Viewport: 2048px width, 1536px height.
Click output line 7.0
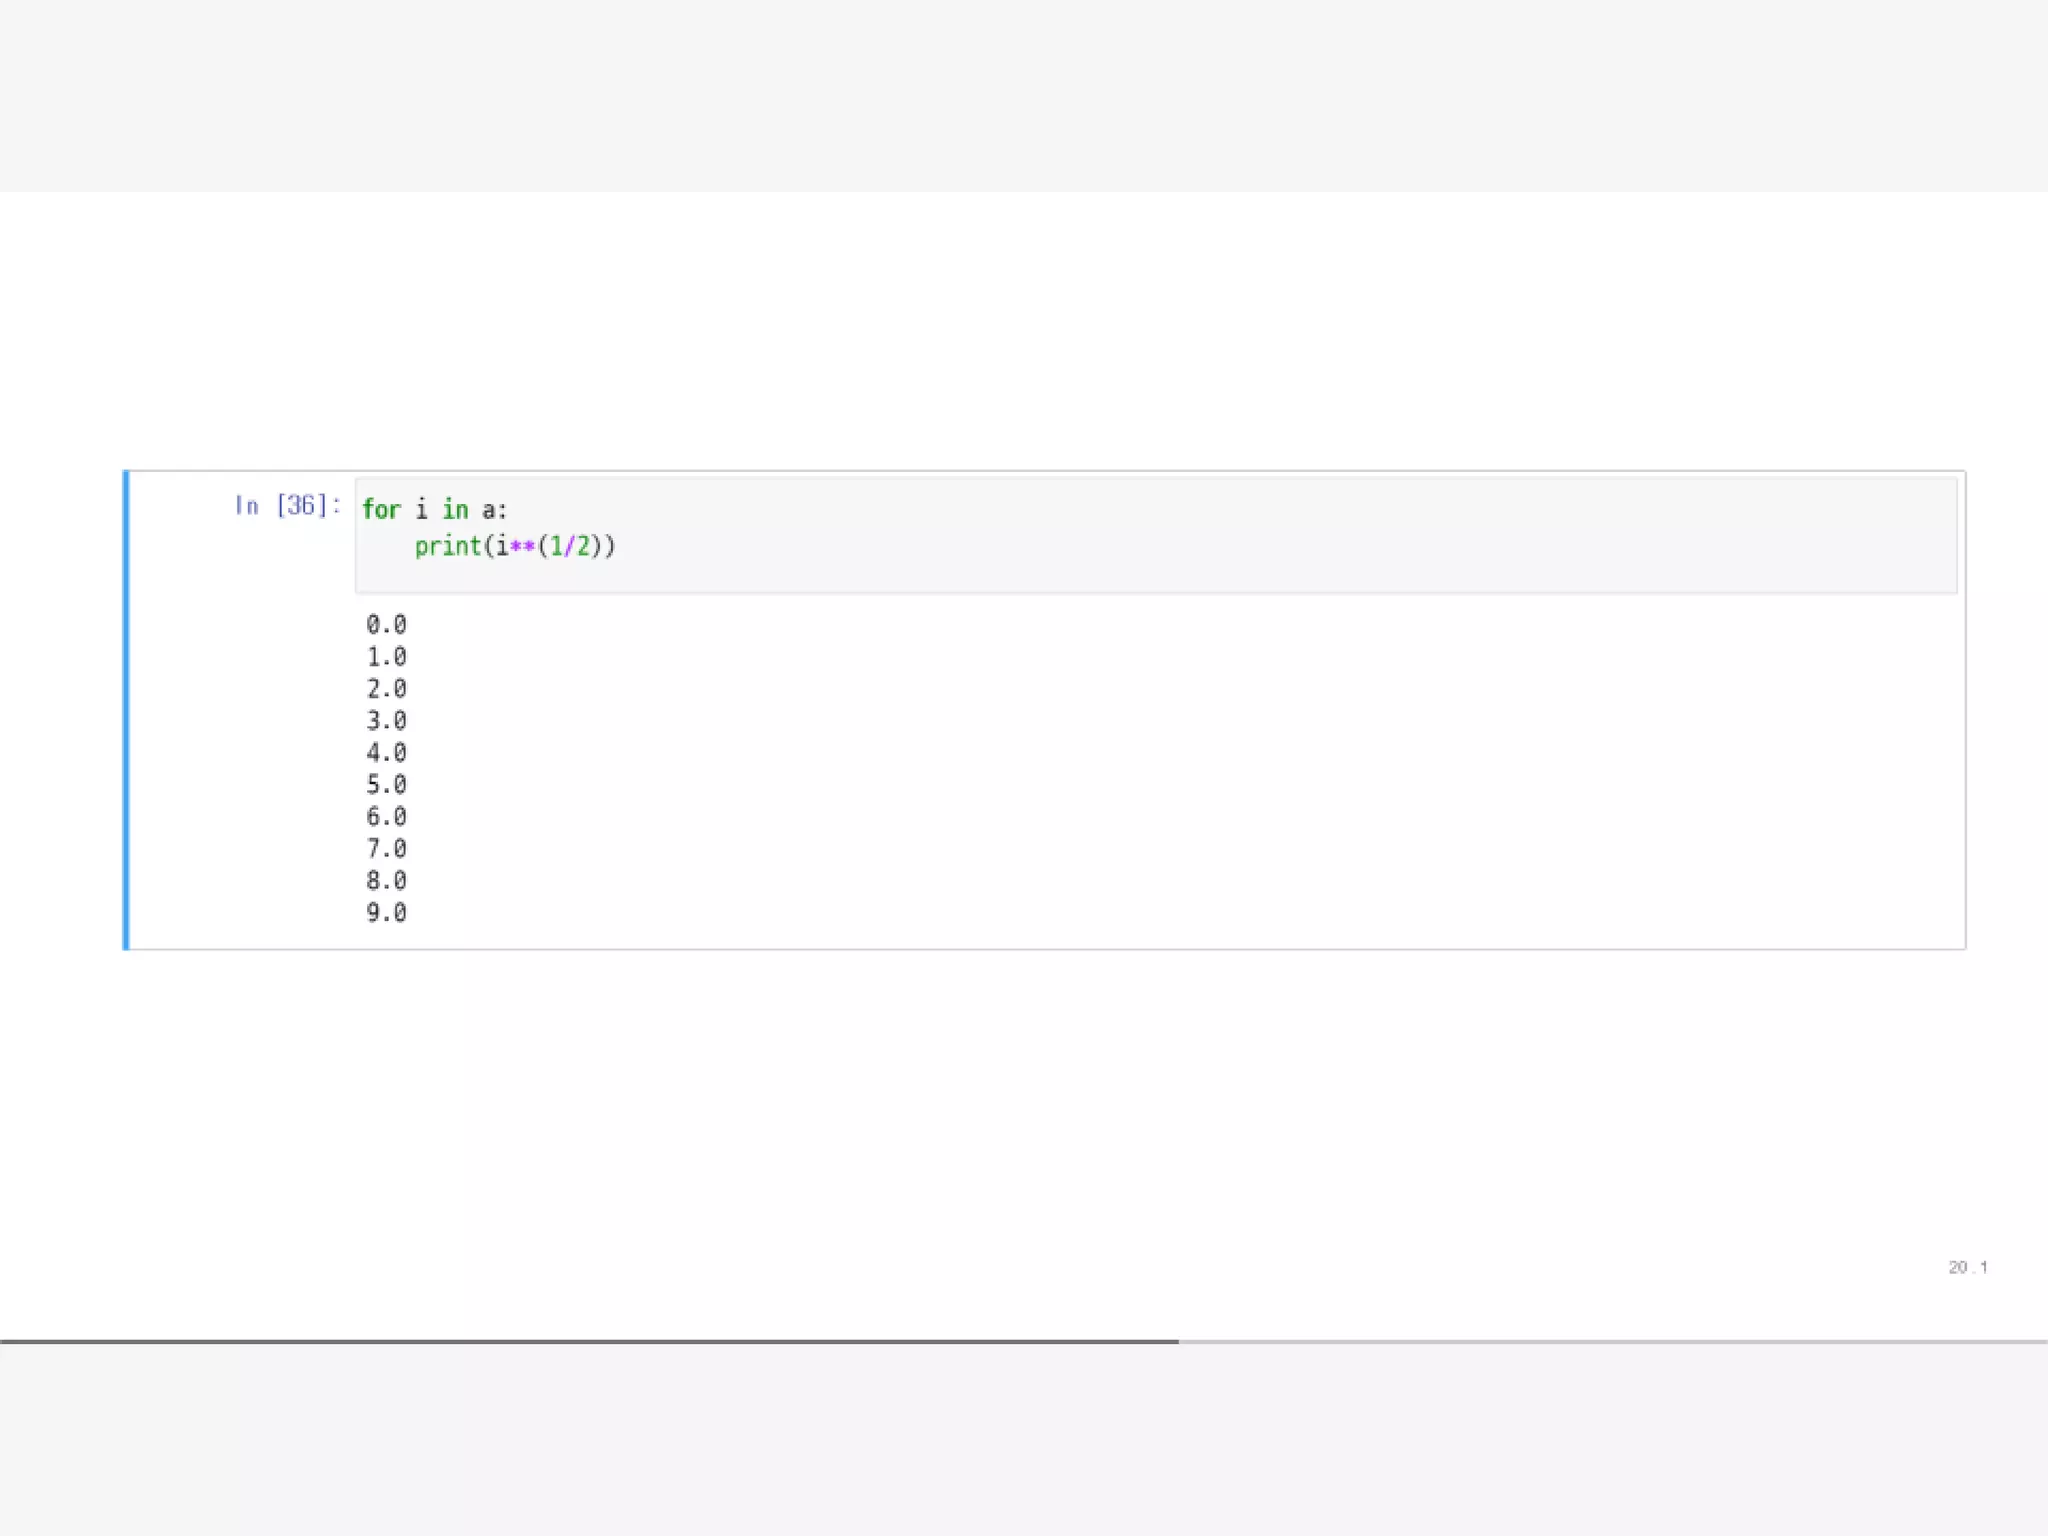386,849
